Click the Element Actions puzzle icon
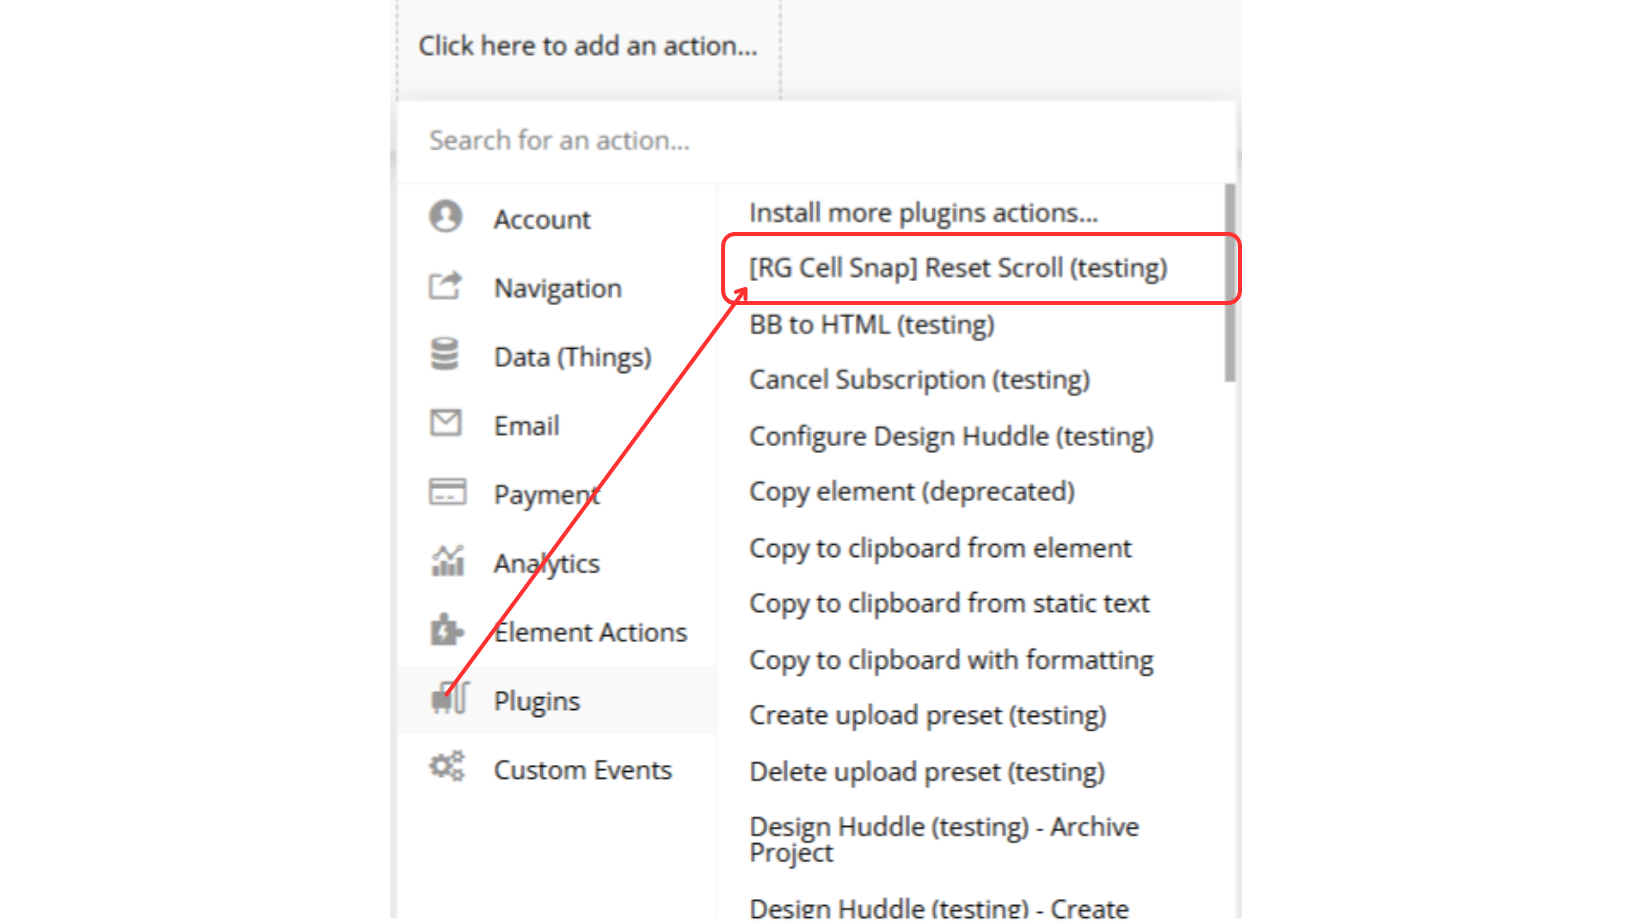Image resolution: width=1640 pixels, height=924 pixels. [446, 630]
